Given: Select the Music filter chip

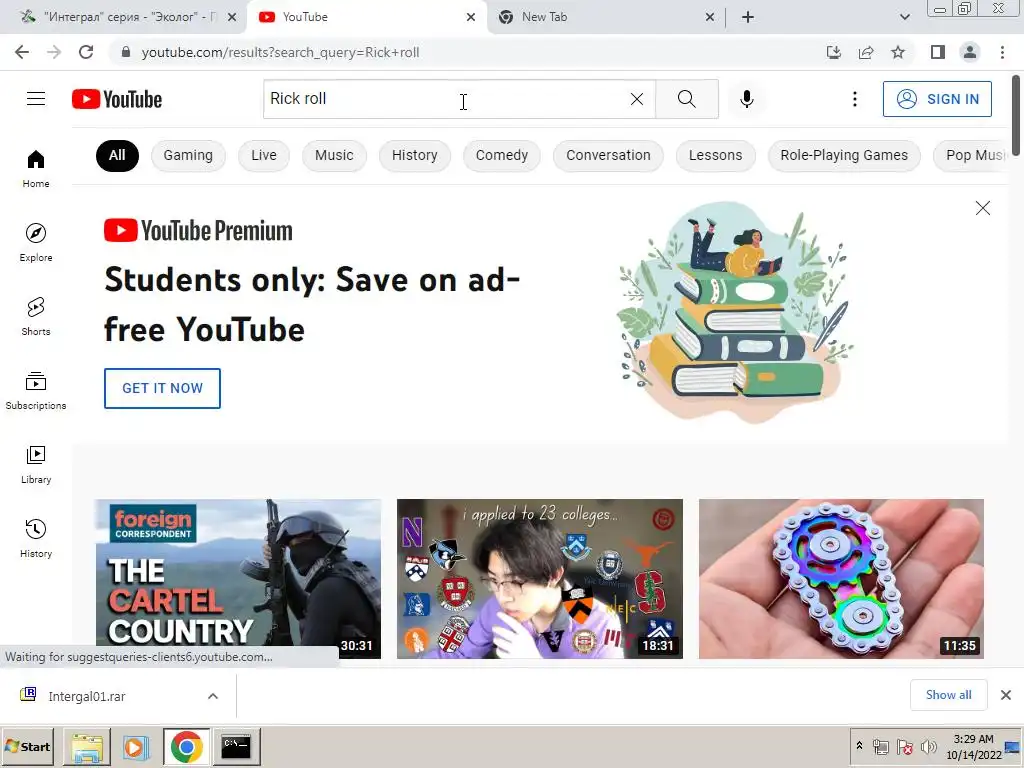Looking at the screenshot, I should coord(334,155).
